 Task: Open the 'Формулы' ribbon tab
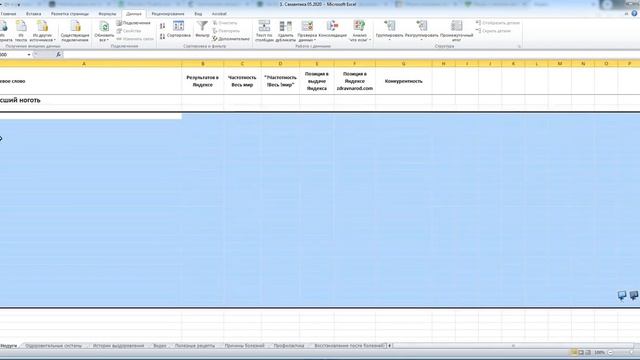coord(107,14)
